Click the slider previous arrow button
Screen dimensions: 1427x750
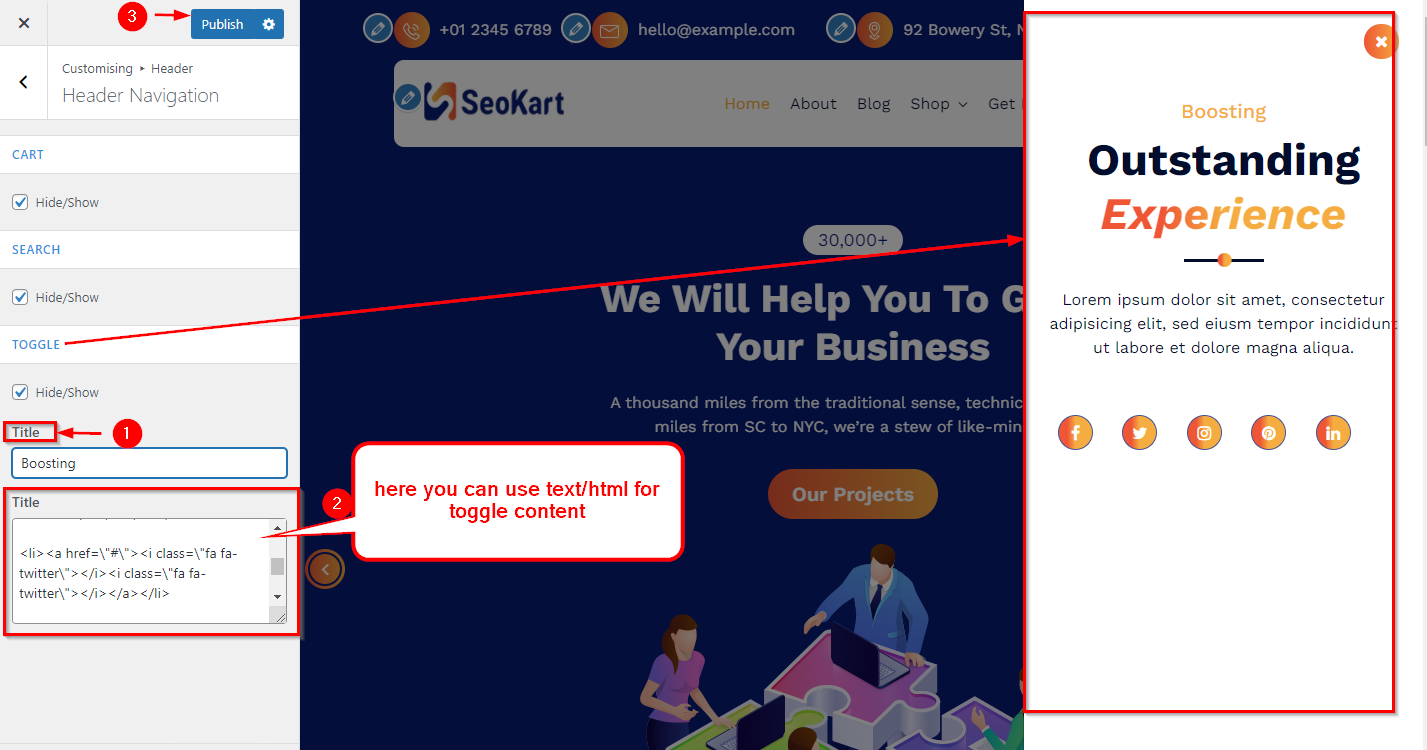click(325, 570)
